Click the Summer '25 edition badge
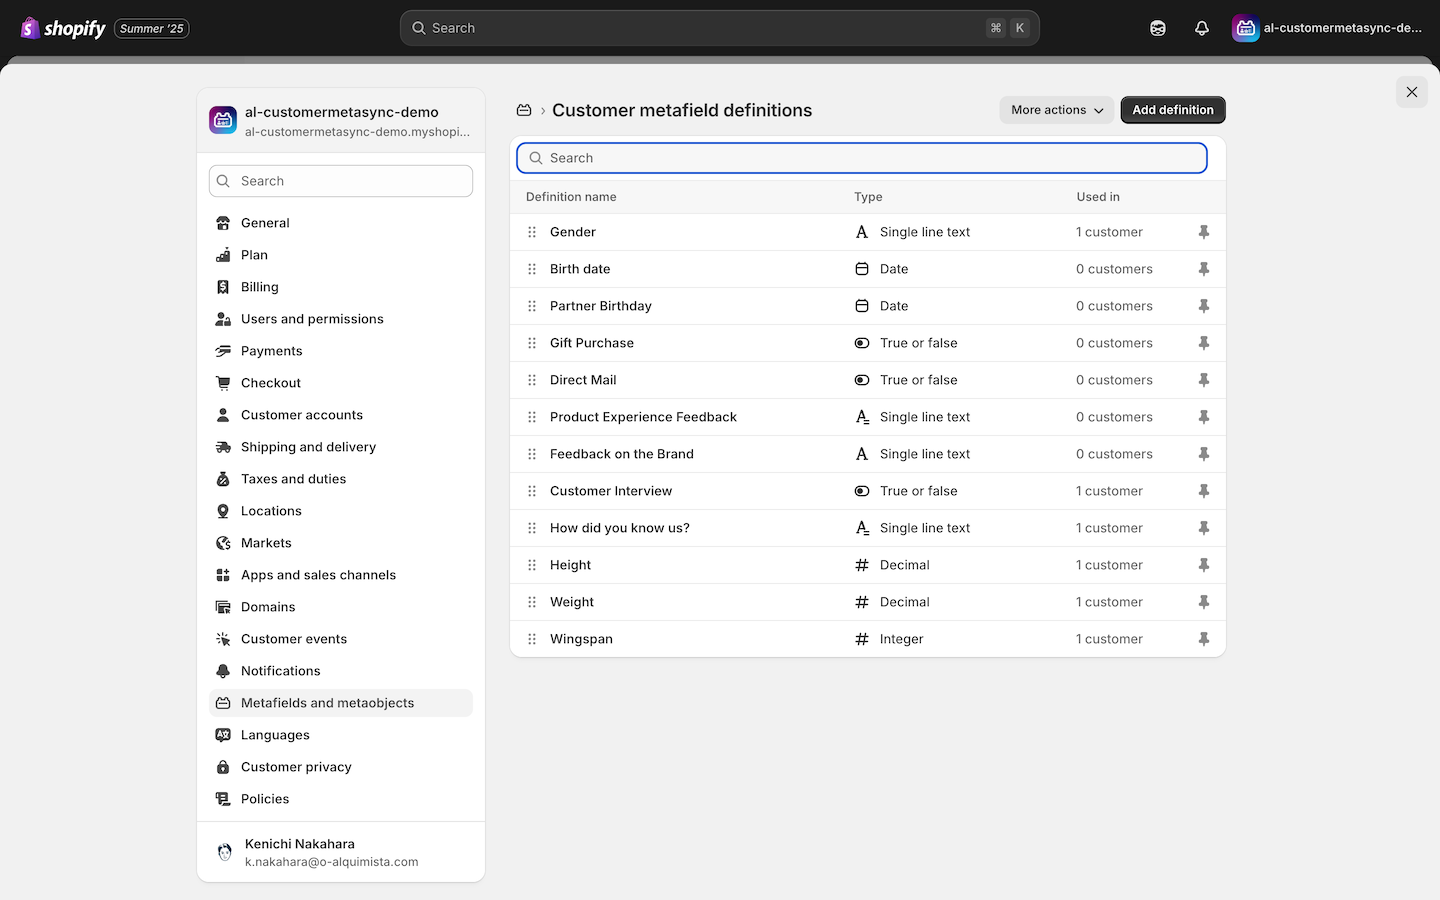Viewport: 1440px width, 900px height. (x=152, y=28)
